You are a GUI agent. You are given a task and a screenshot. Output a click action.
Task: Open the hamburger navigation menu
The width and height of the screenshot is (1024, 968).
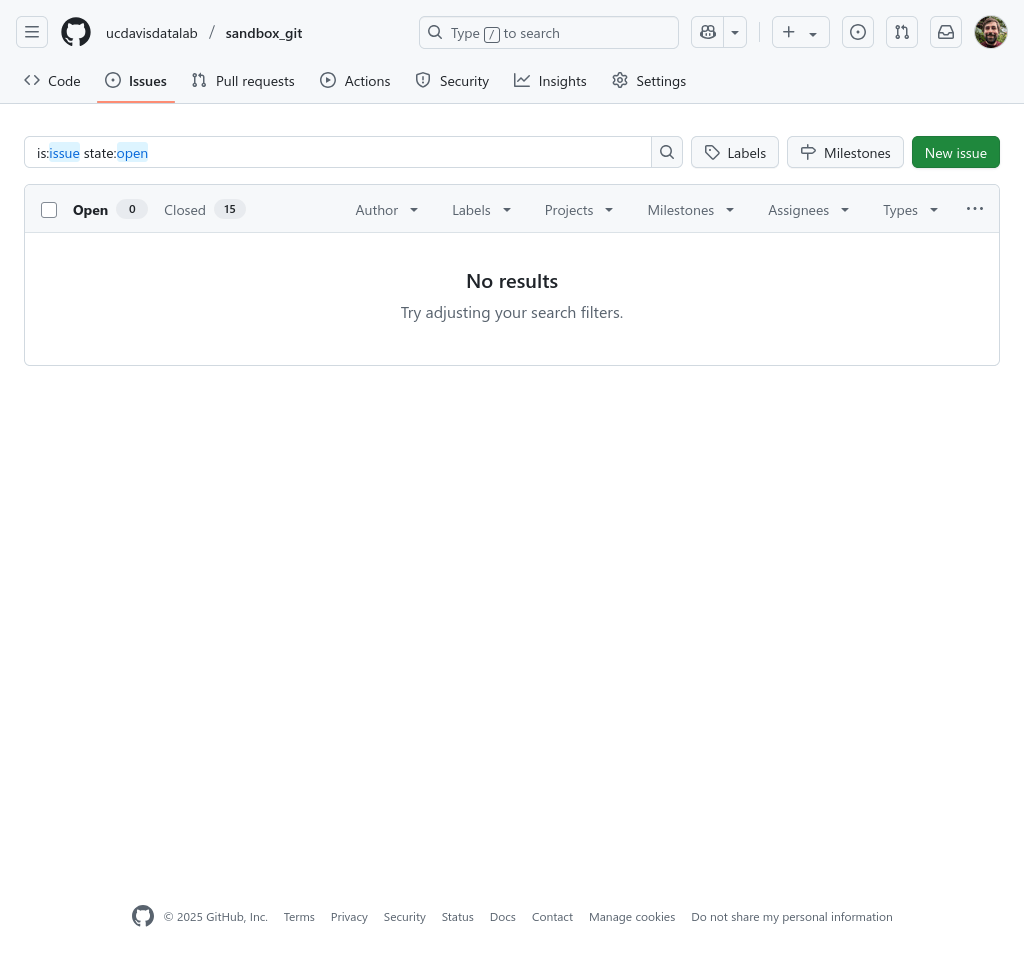[32, 33]
